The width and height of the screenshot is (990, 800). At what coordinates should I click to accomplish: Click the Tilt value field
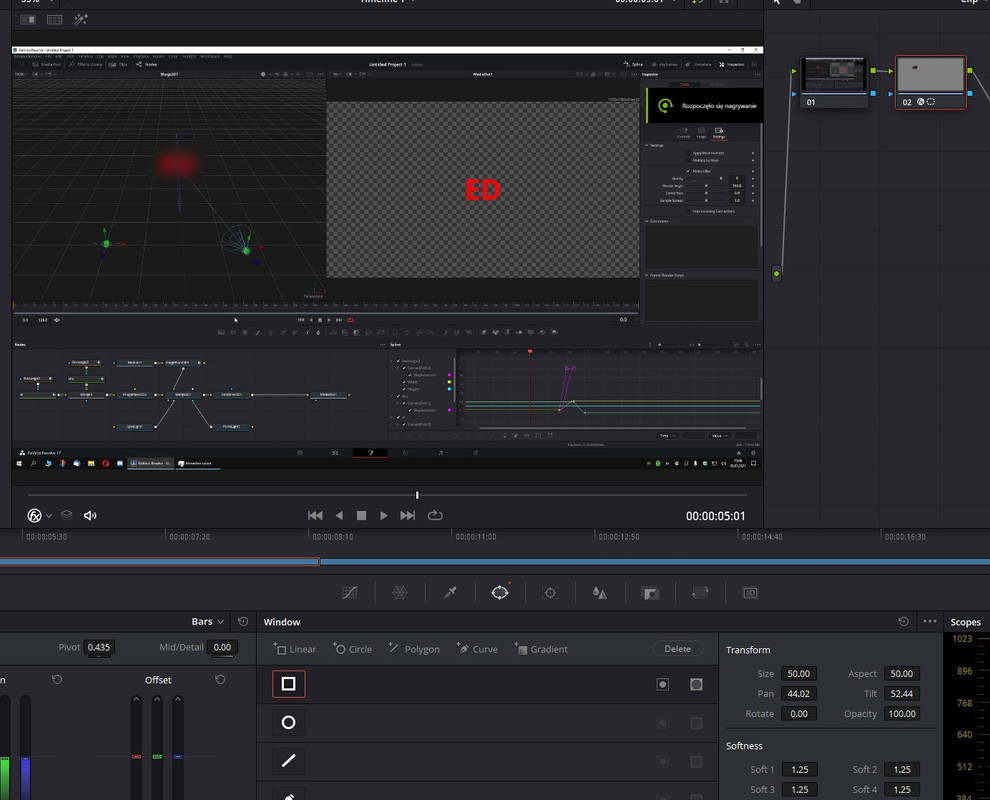902,694
